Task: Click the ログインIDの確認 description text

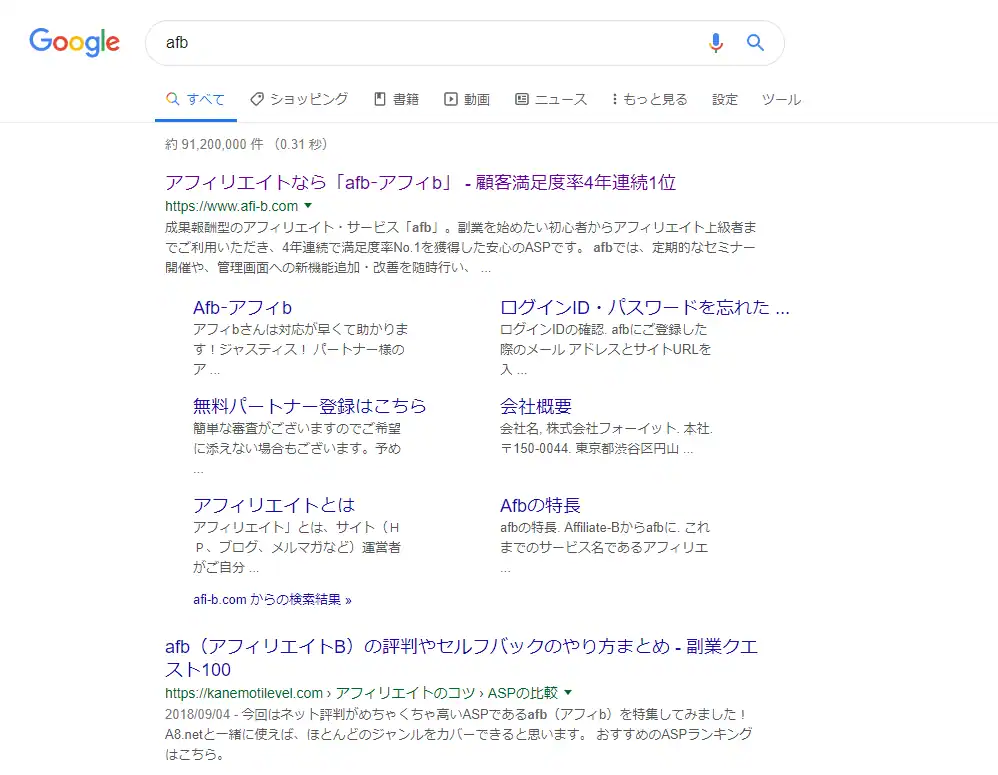Action: coord(605,349)
